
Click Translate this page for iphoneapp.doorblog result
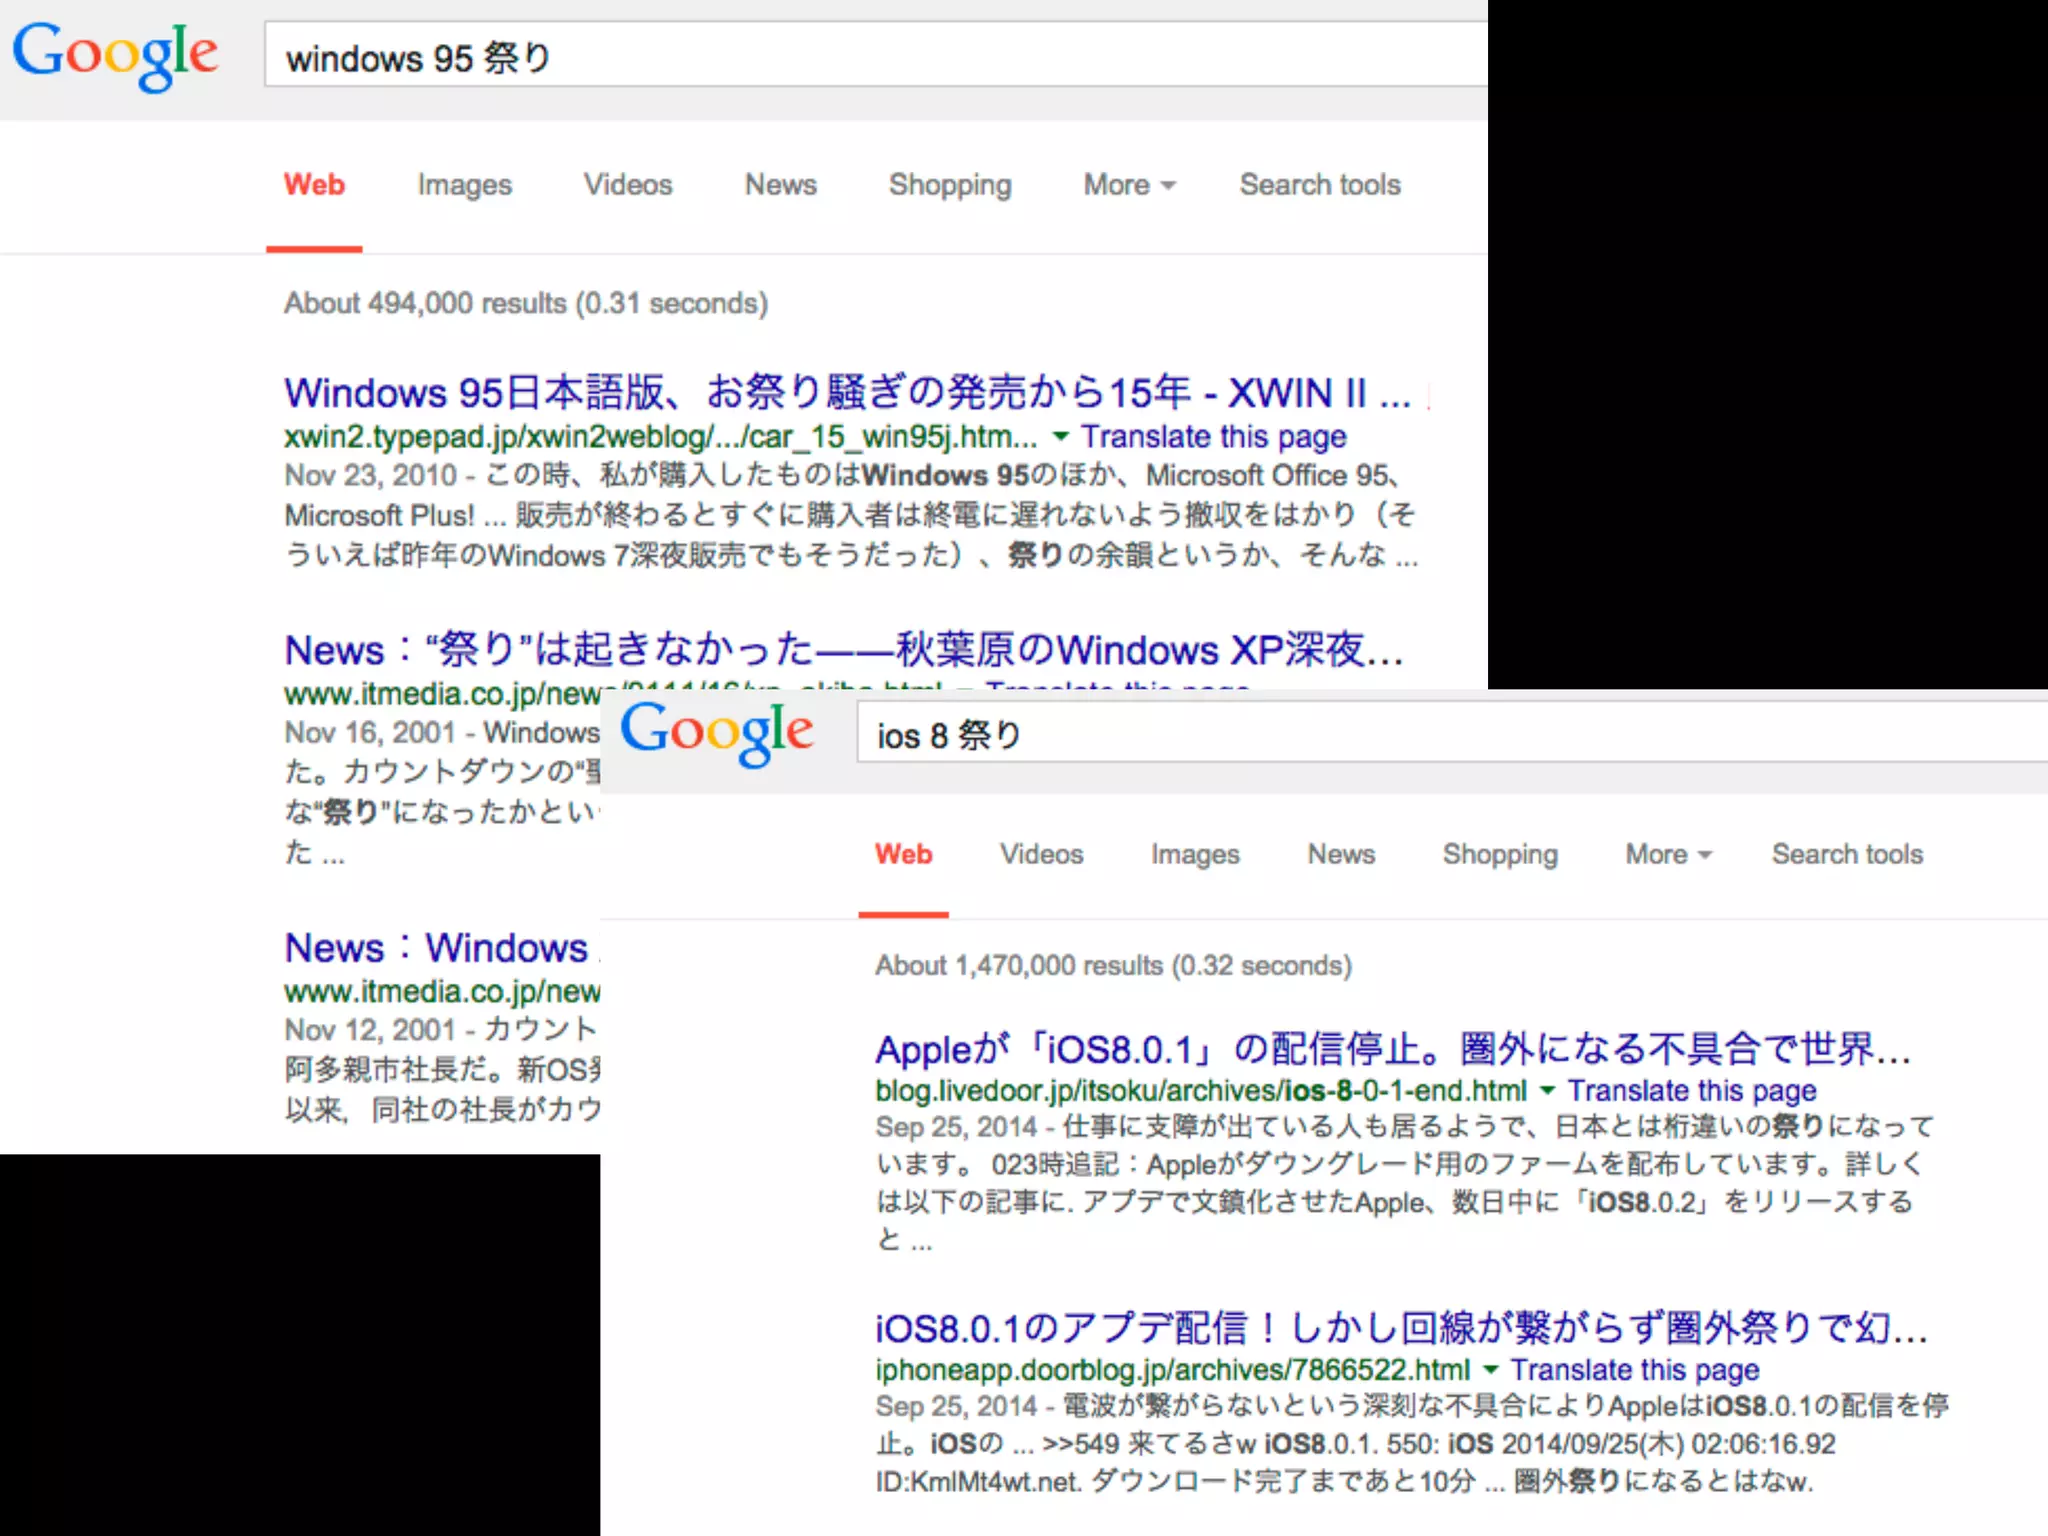(1634, 1370)
